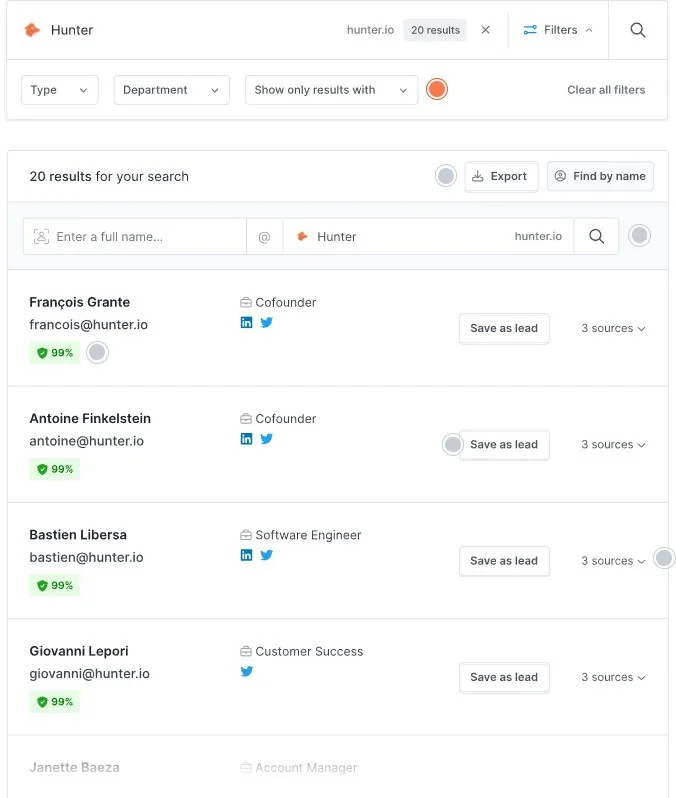676x798 pixels.
Task: Save Bastien Libersa as lead
Action: (504, 561)
